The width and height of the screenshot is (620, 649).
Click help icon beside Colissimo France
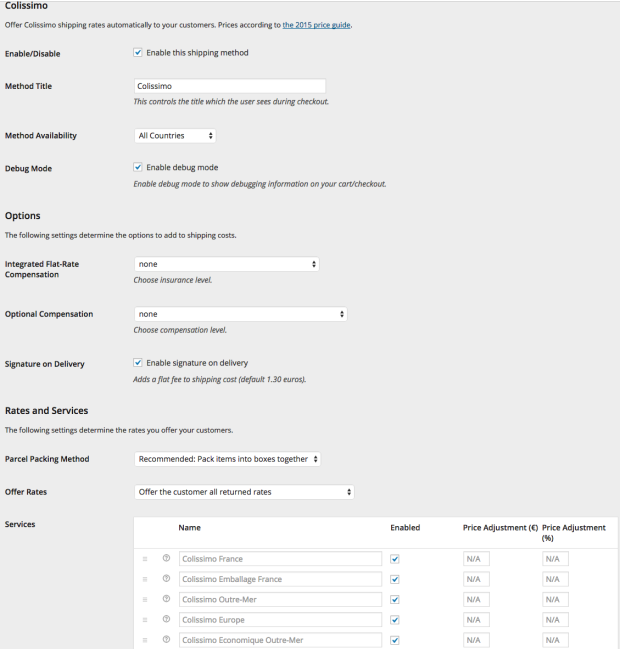pyautogui.click(x=166, y=559)
